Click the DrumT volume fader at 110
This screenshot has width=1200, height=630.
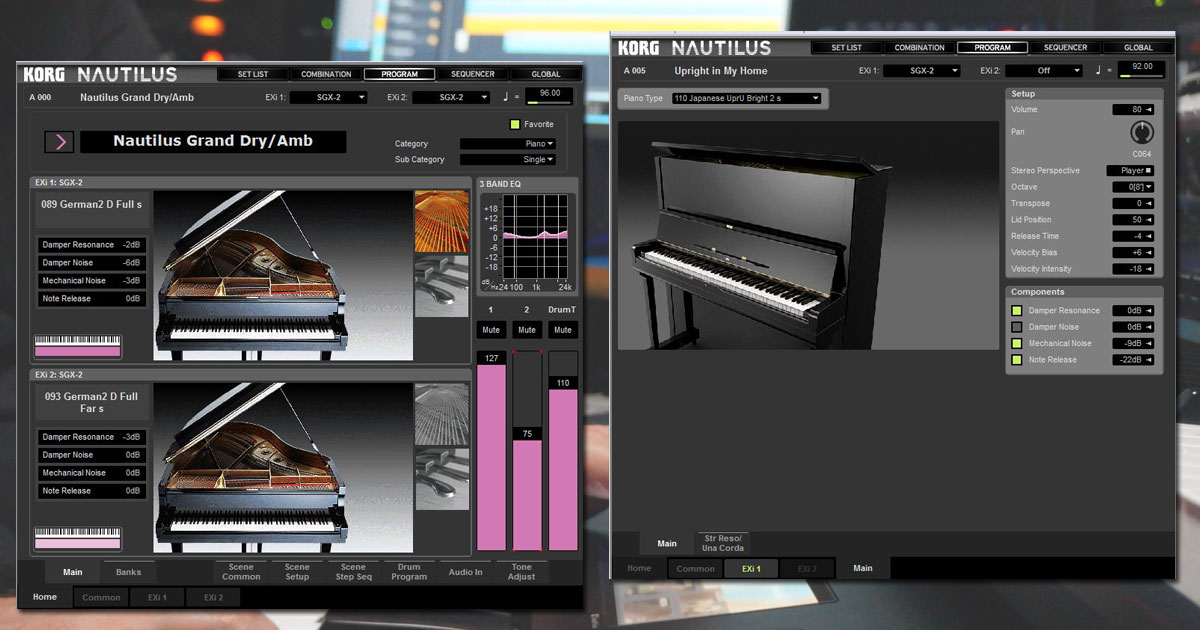coord(563,451)
